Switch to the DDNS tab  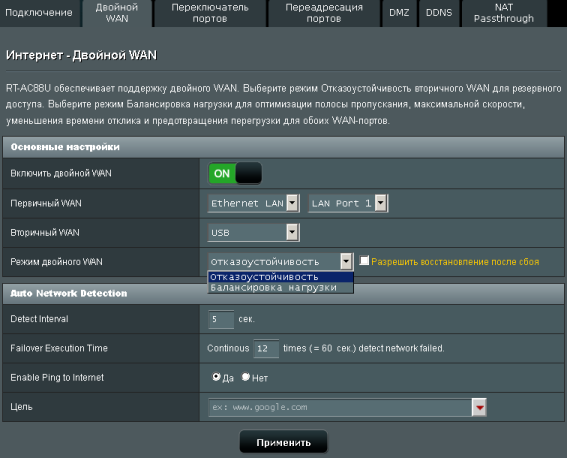pos(439,13)
